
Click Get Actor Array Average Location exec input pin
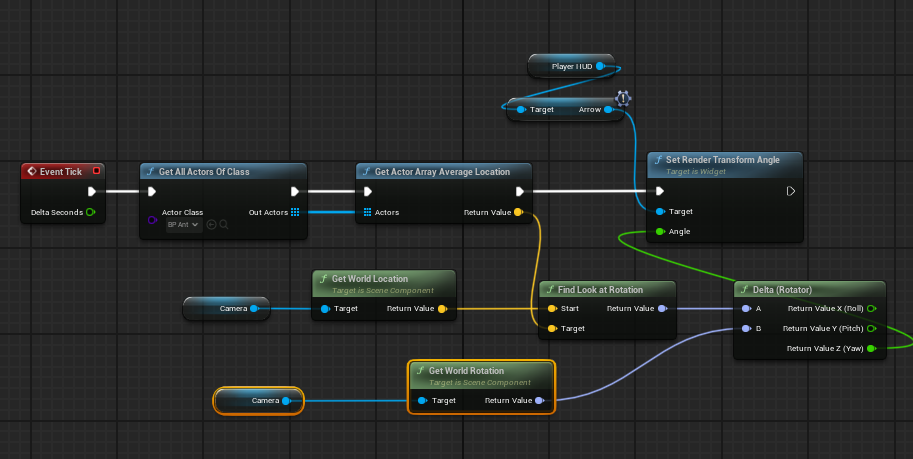[x=367, y=191]
